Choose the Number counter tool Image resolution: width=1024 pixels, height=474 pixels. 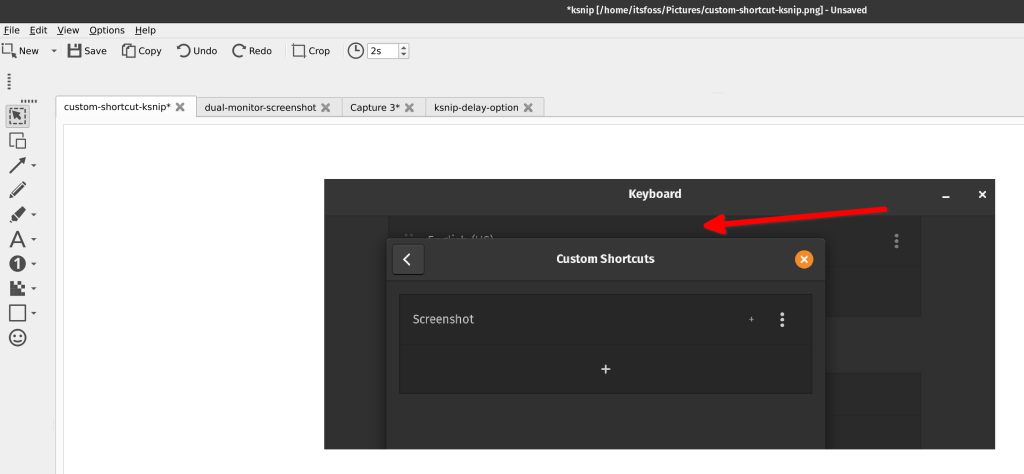click(17, 264)
